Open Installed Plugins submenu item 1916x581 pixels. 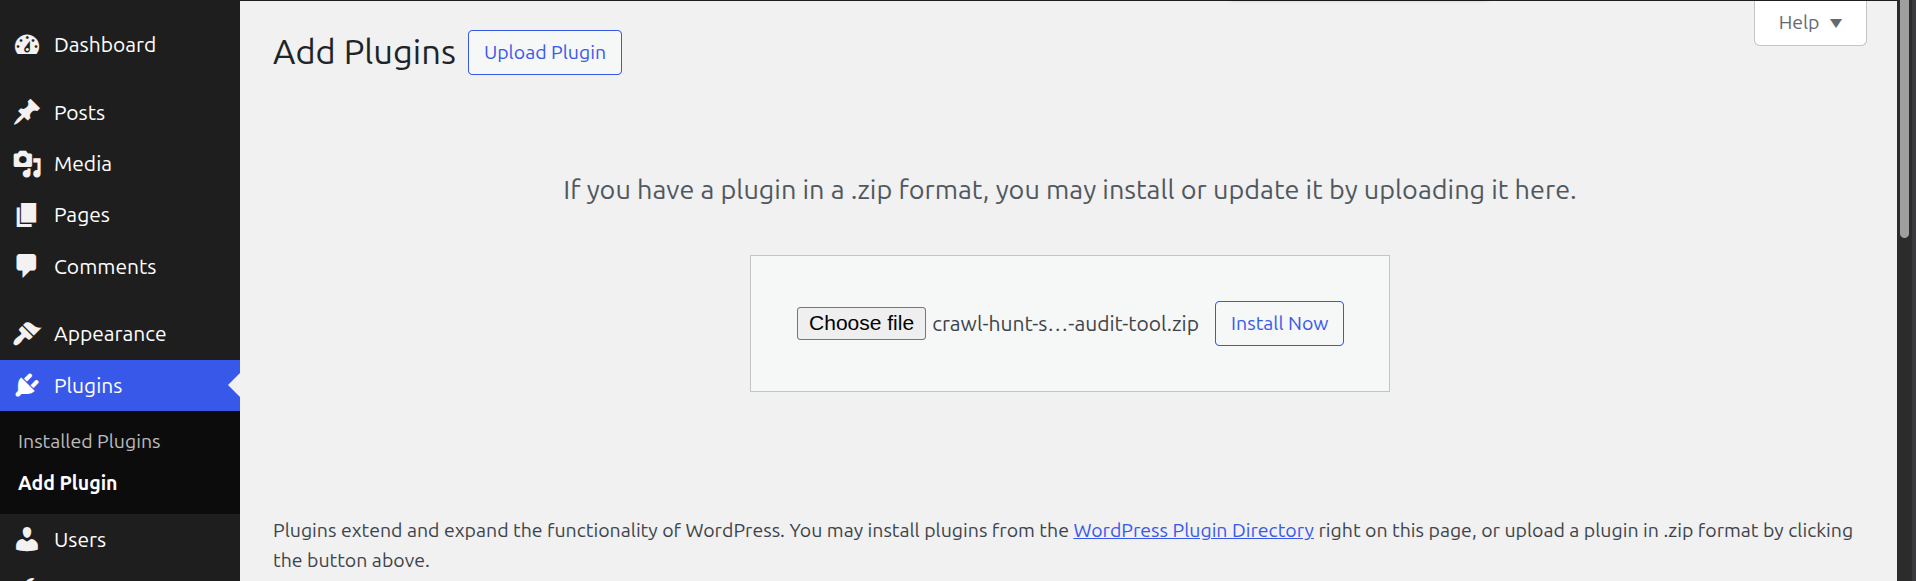[89, 441]
